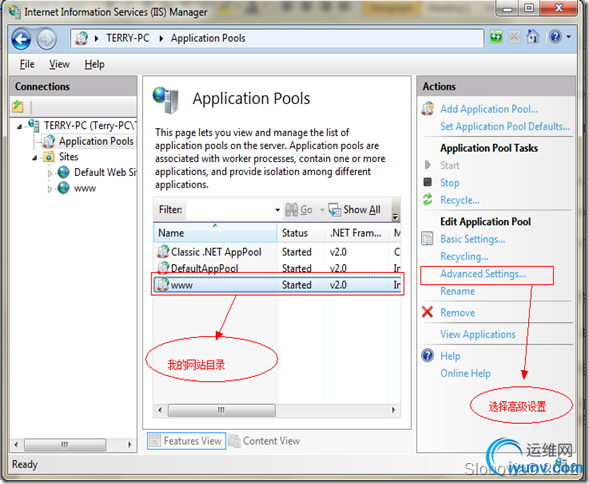589x484 pixels.
Task: Go to Home page icon
Action: 533,36
